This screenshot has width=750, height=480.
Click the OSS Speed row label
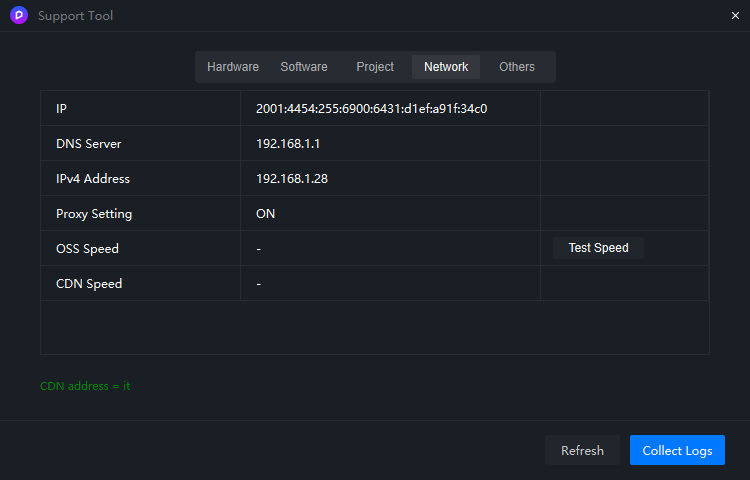tap(87, 249)
